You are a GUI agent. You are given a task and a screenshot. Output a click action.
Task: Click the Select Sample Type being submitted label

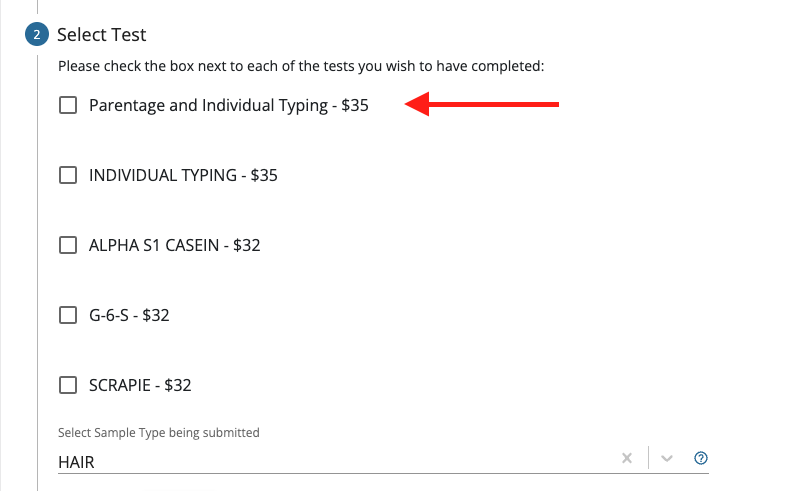[159, 433]
